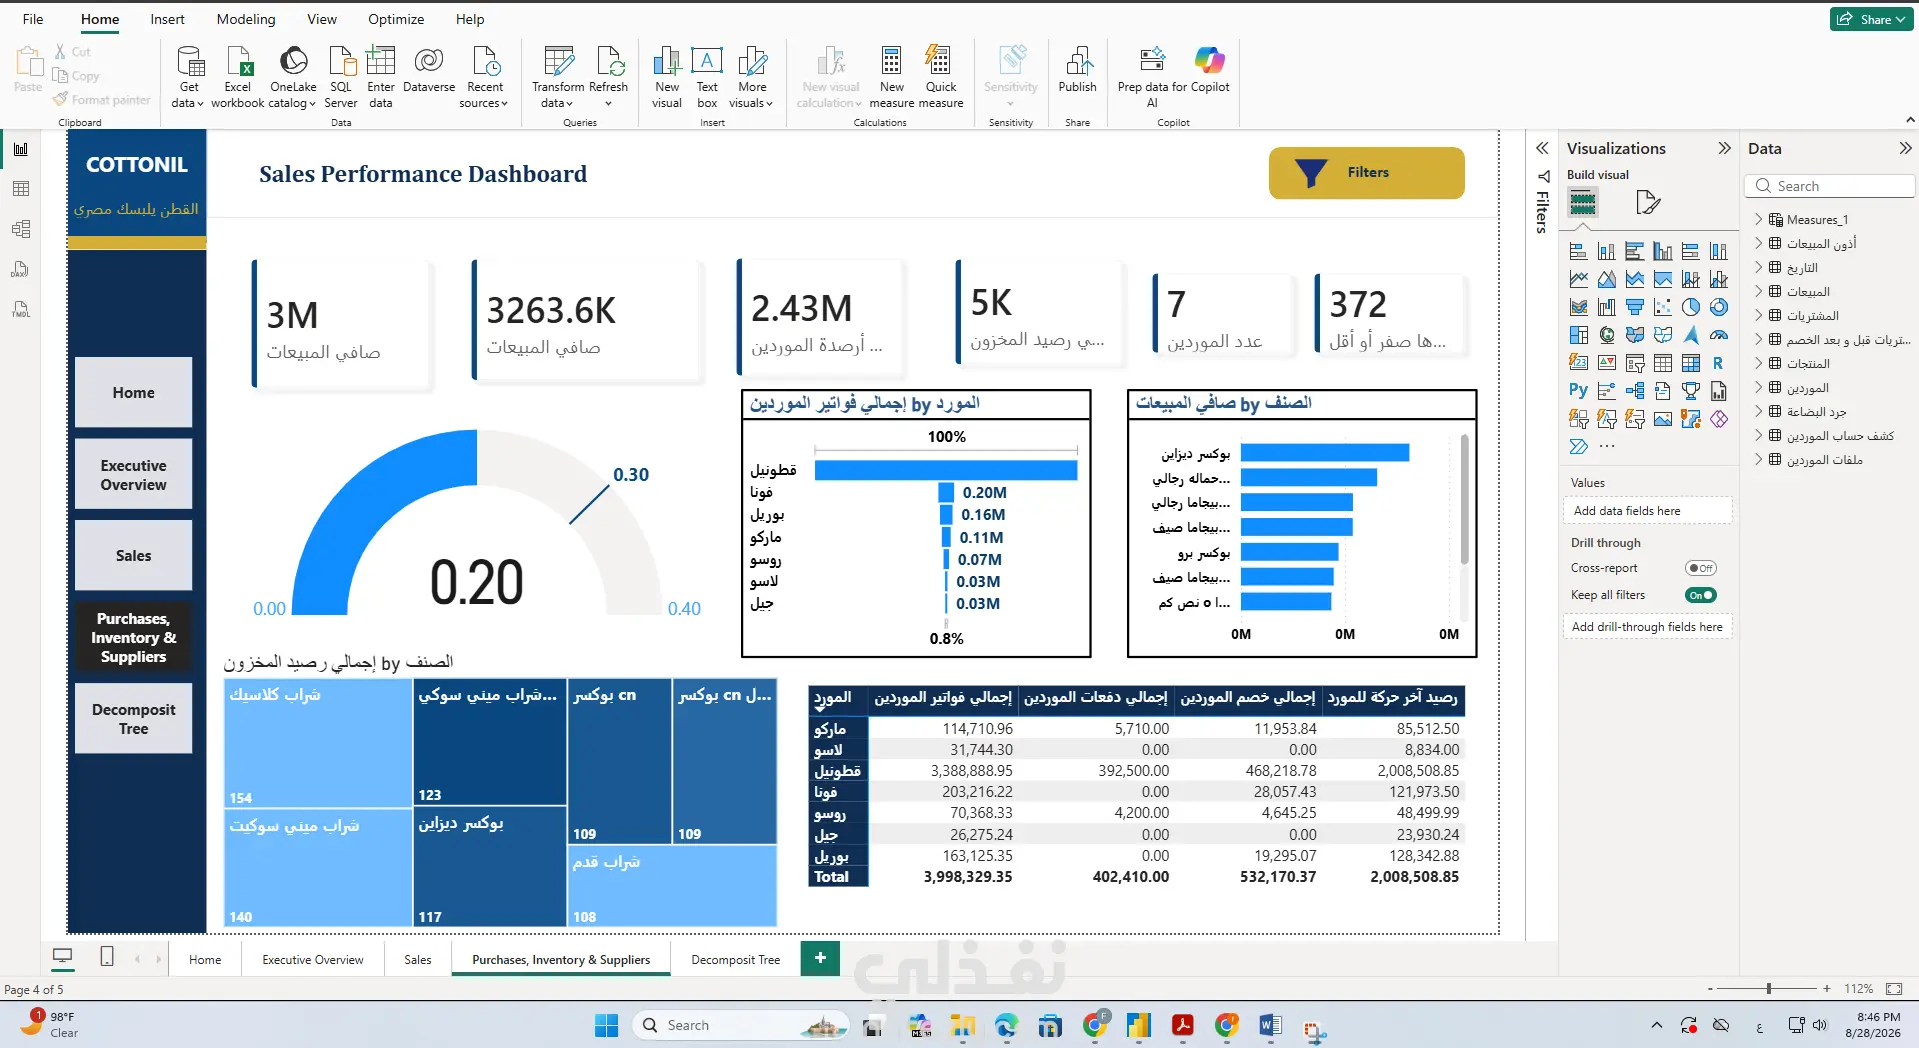This screenshot has height=1048, width=1919.
Task: Open the Table view sidebar icon
Action: pos(21,189)
